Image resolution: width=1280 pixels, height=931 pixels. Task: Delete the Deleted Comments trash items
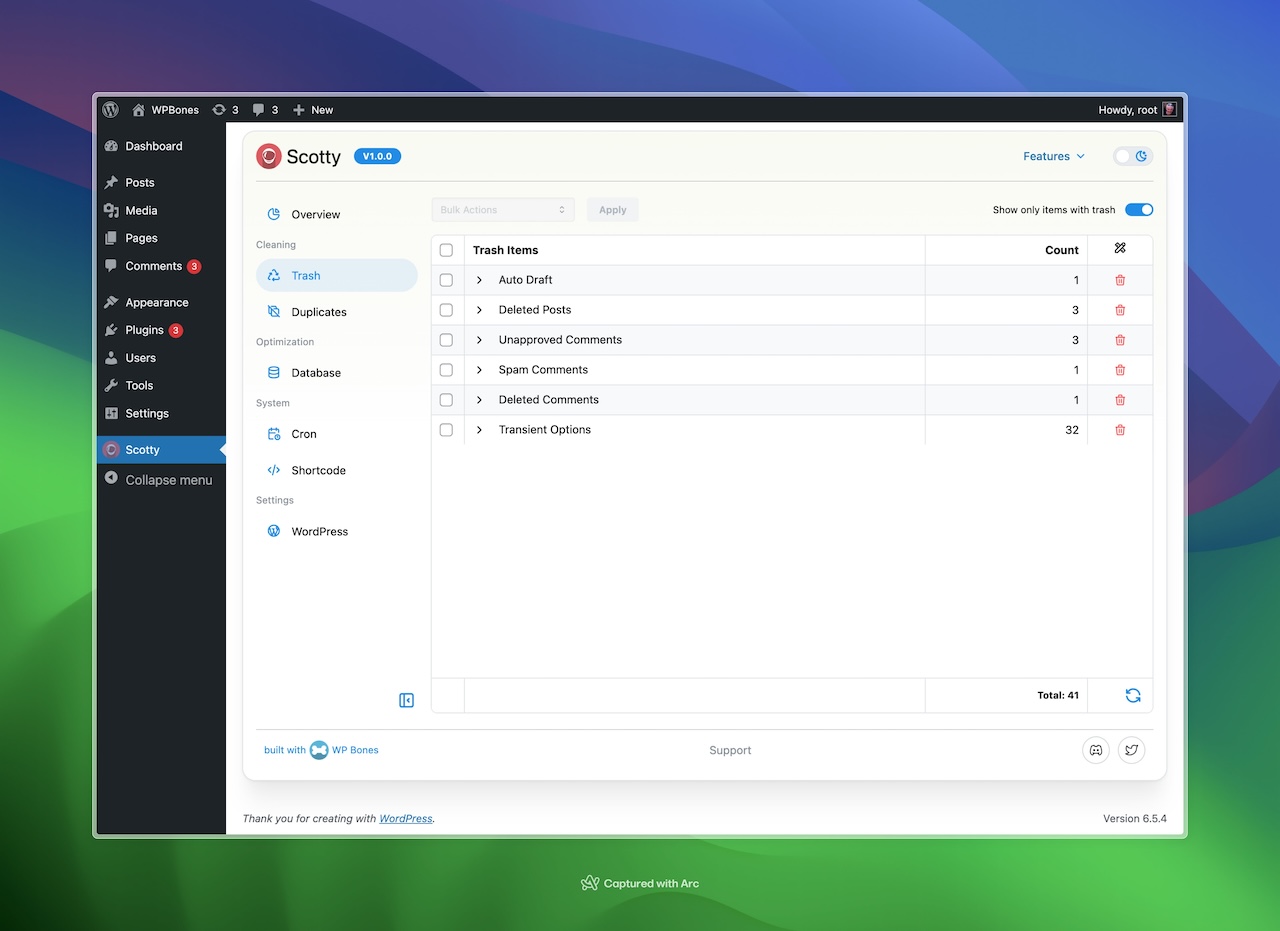pyautogui.click(x=1120, y=400)
